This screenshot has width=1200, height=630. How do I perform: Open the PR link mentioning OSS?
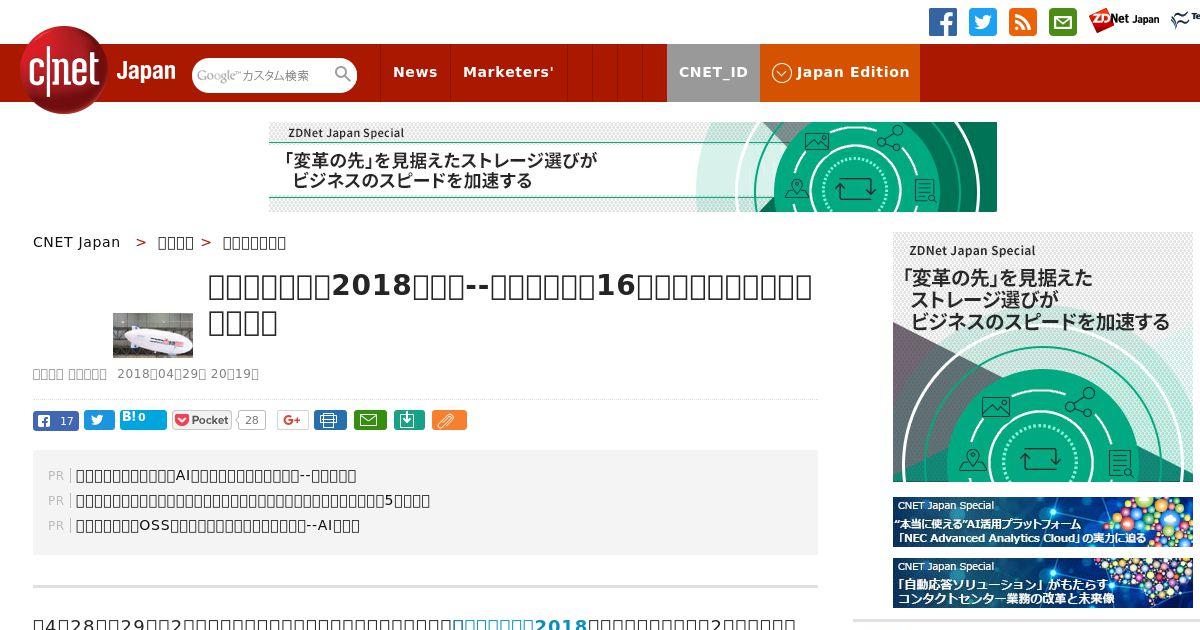(218, 526)
